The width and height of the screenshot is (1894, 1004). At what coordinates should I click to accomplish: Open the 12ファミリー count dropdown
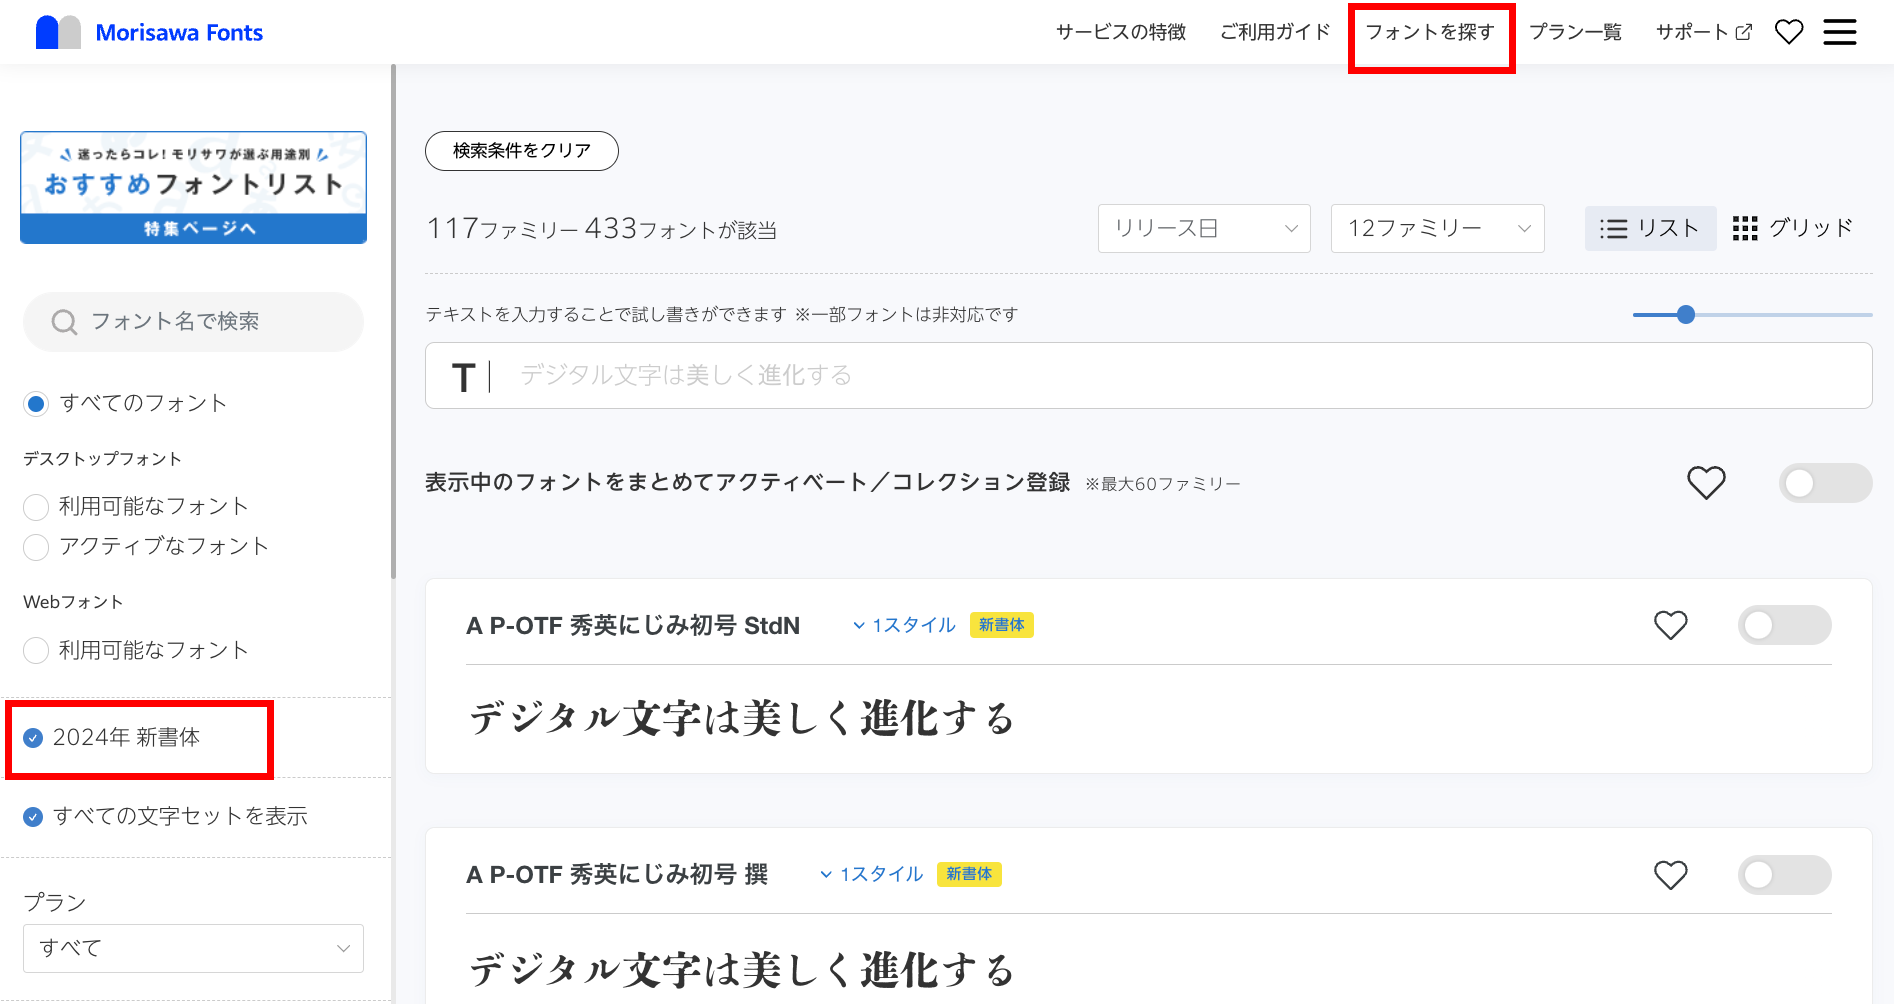(x=1438, y=229)
